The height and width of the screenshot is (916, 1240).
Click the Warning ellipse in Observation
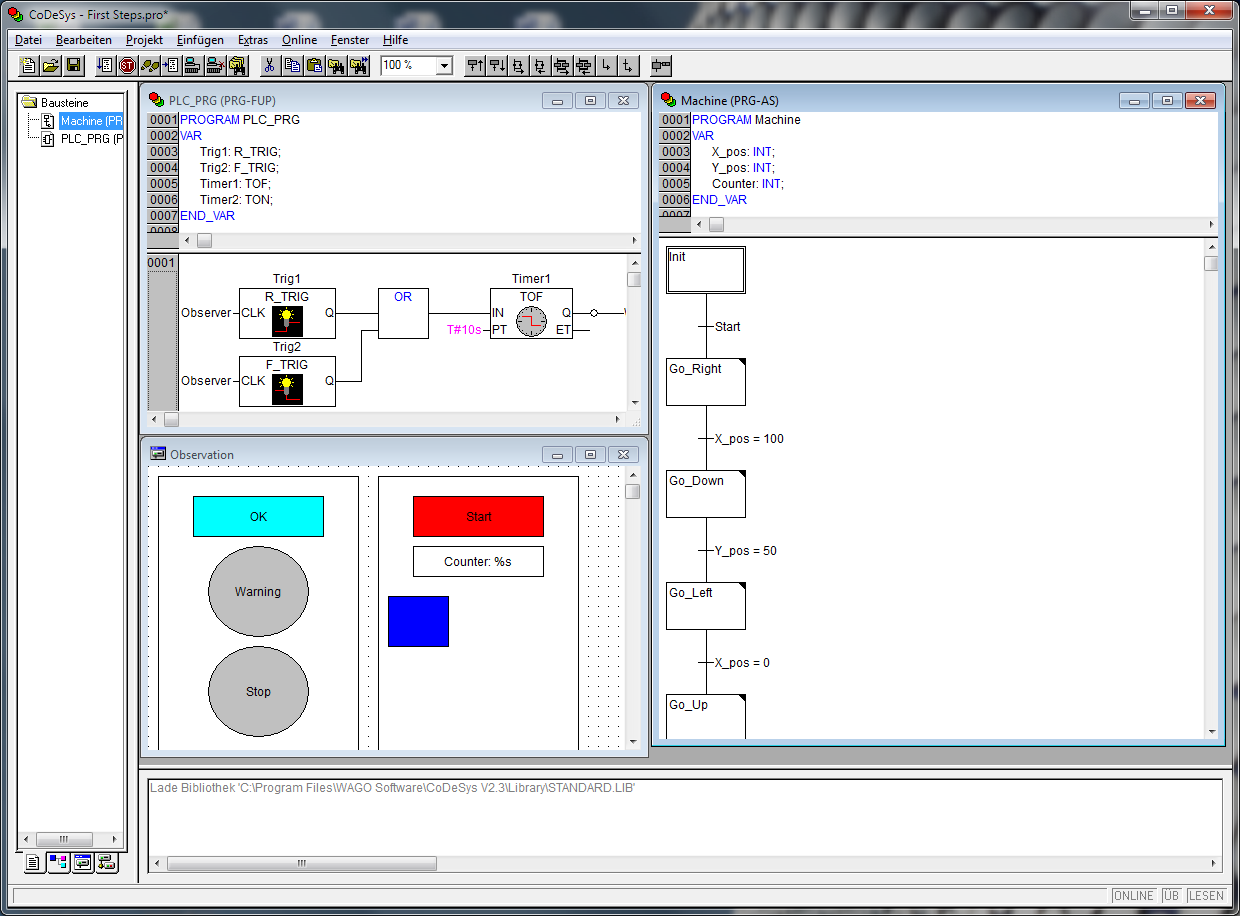pyautogui.click(x=258, y=591)
